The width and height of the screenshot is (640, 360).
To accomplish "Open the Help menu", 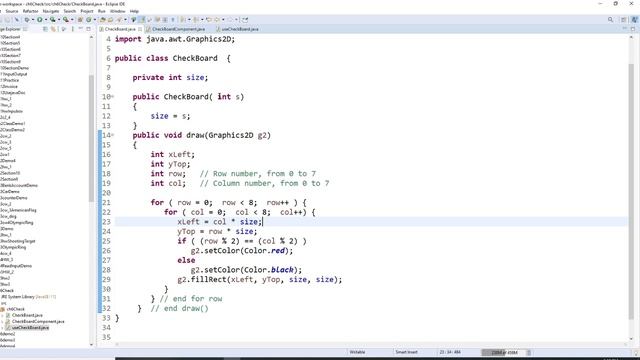I will point(134,11).
